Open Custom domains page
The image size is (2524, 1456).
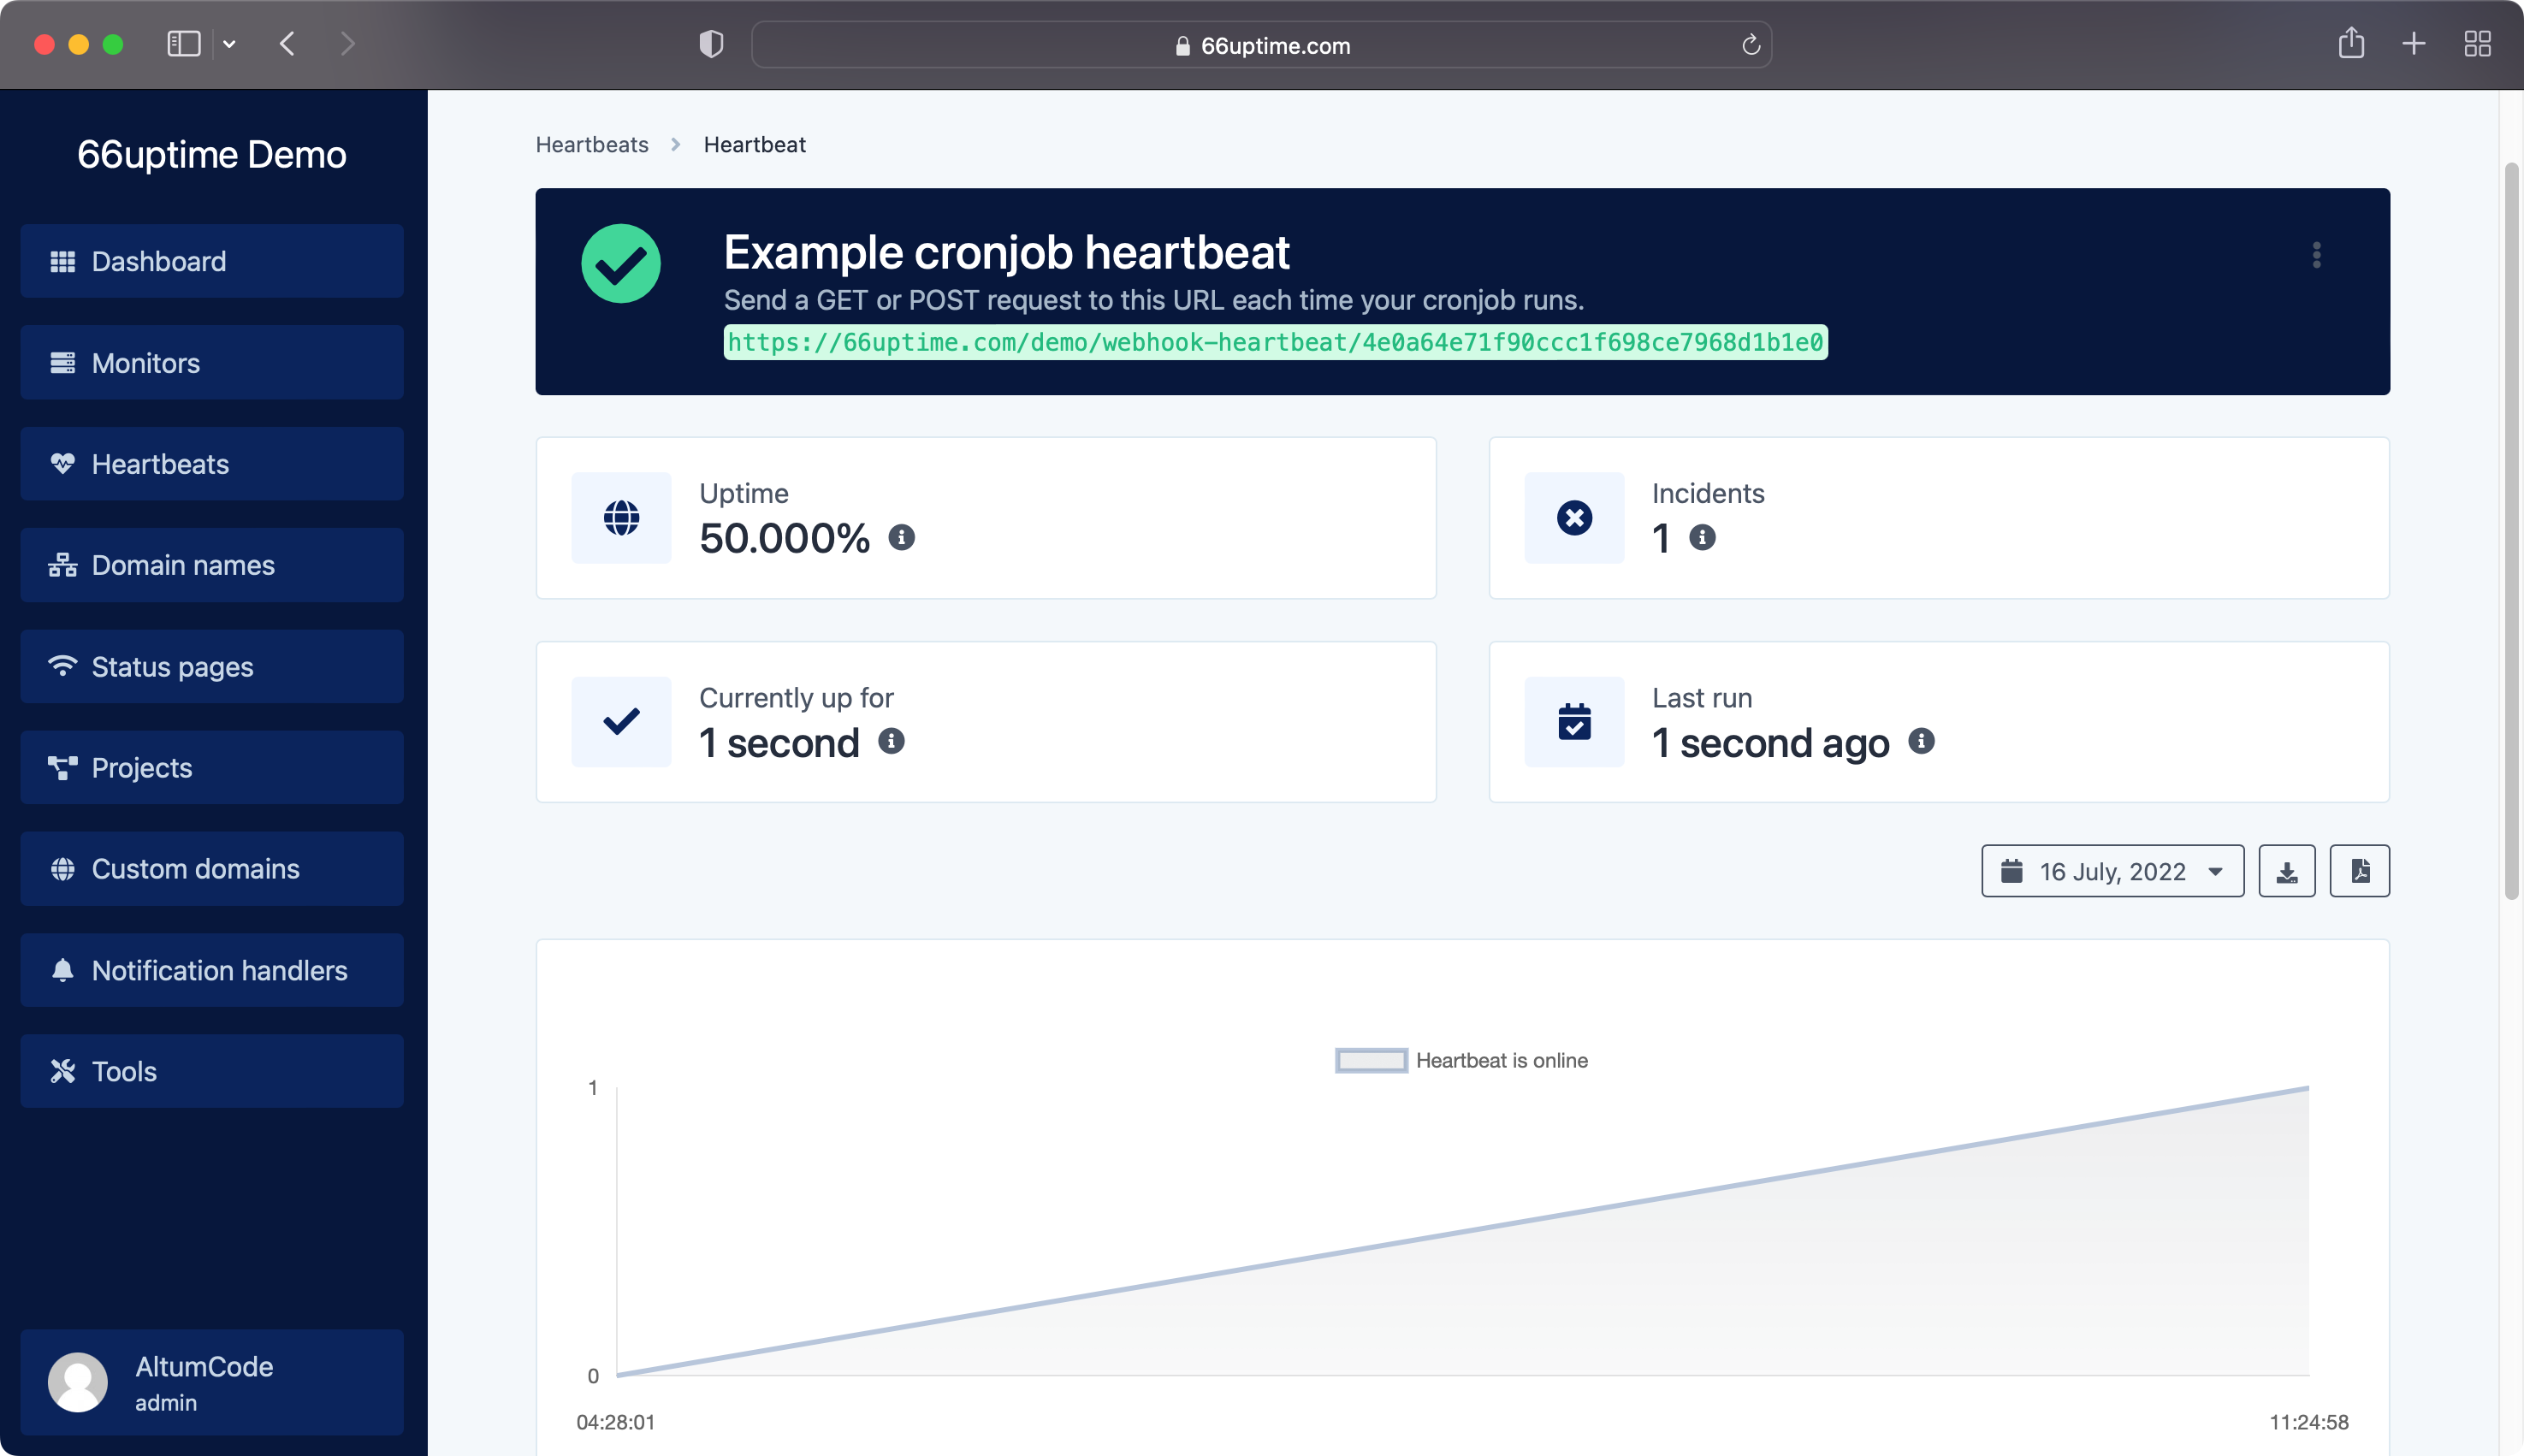[212, 868]
